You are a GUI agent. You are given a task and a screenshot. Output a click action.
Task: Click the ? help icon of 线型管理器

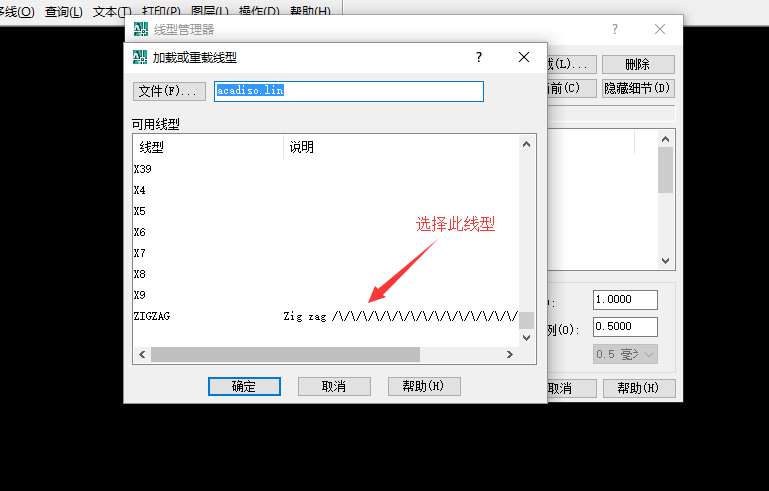click(615, 29)
